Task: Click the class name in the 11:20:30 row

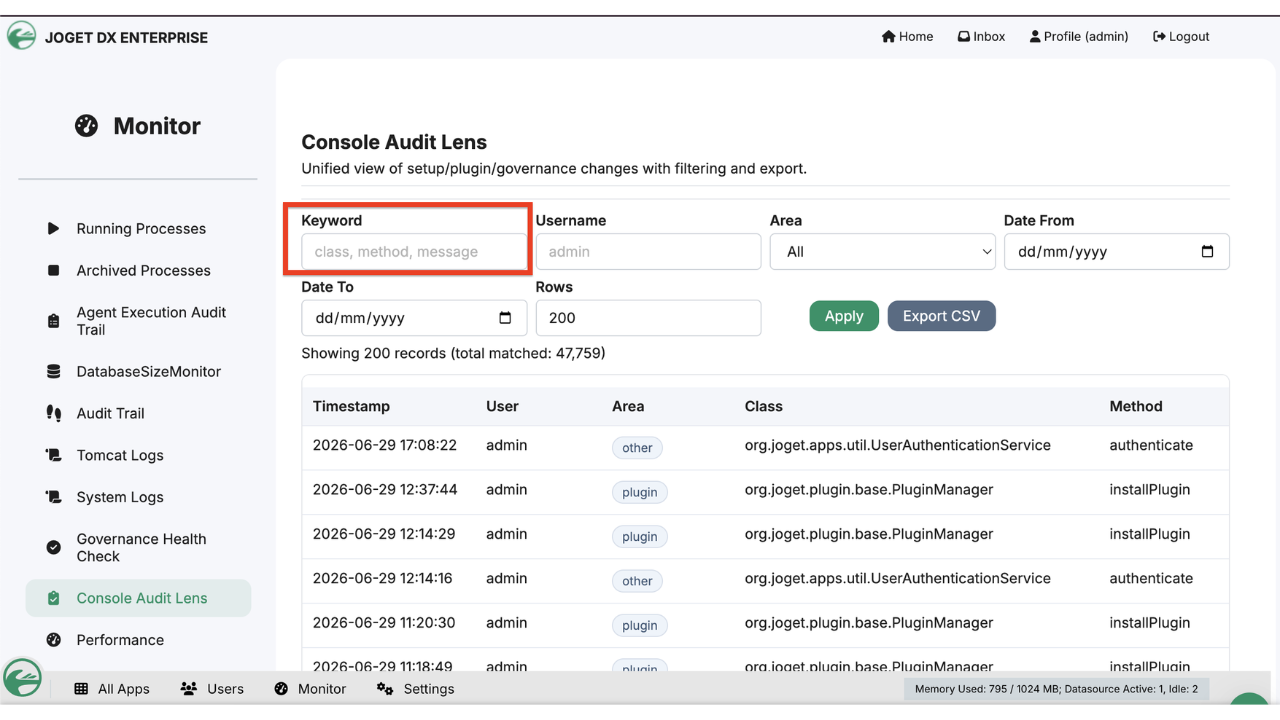Action: click(869, 623)
